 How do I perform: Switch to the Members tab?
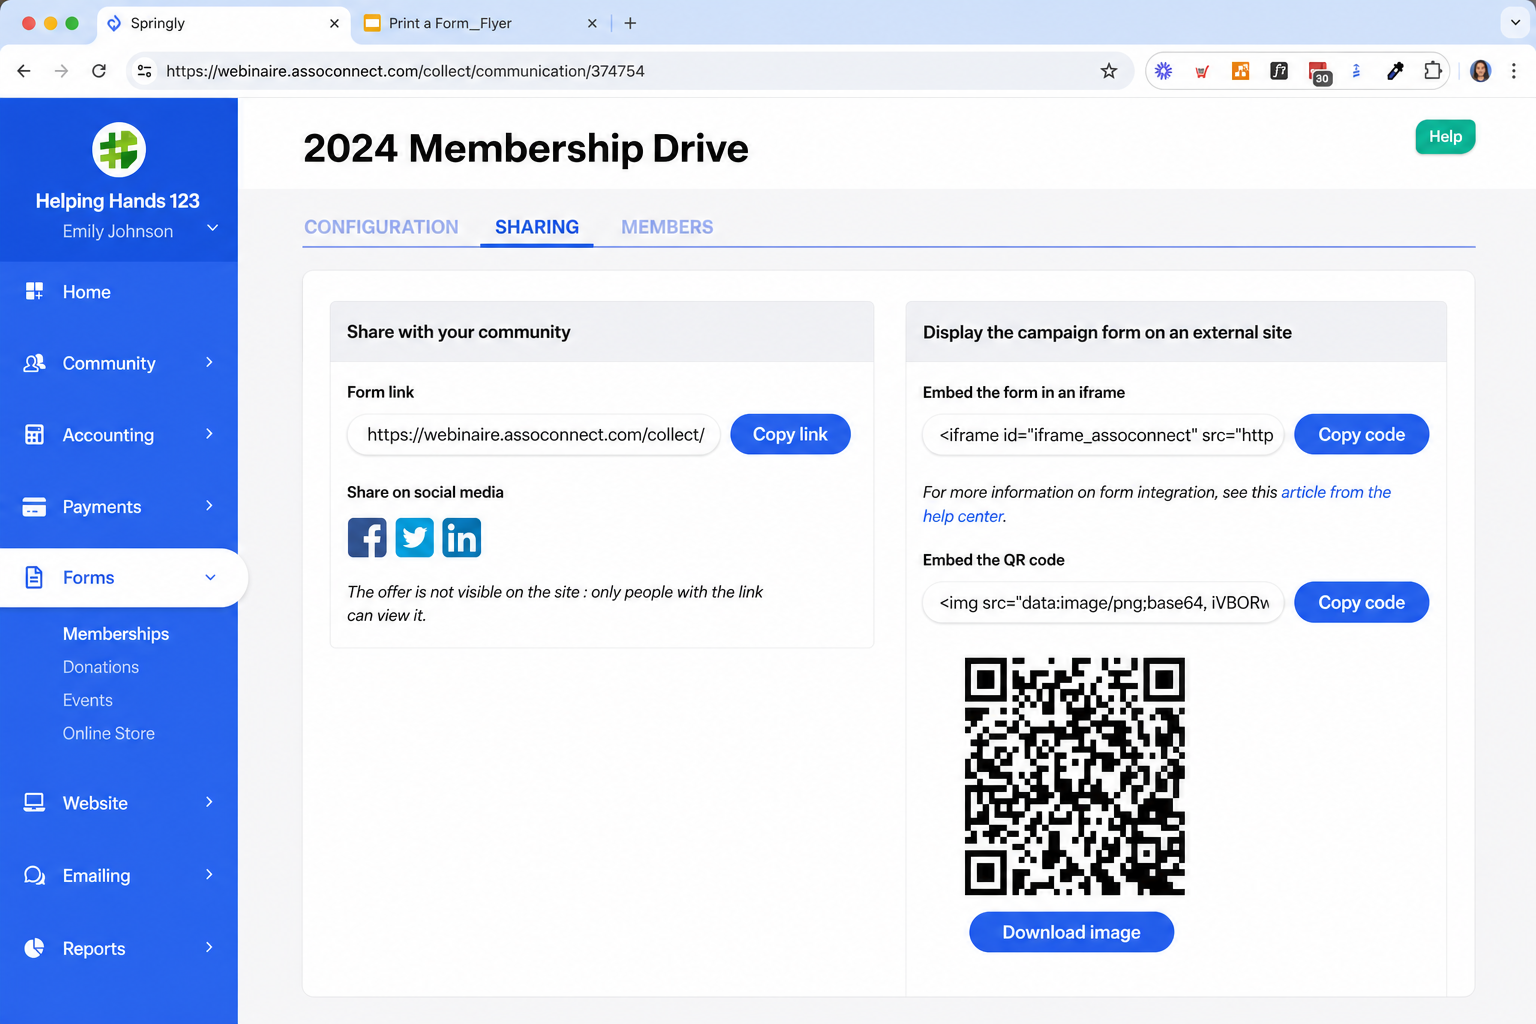[667, 227]
